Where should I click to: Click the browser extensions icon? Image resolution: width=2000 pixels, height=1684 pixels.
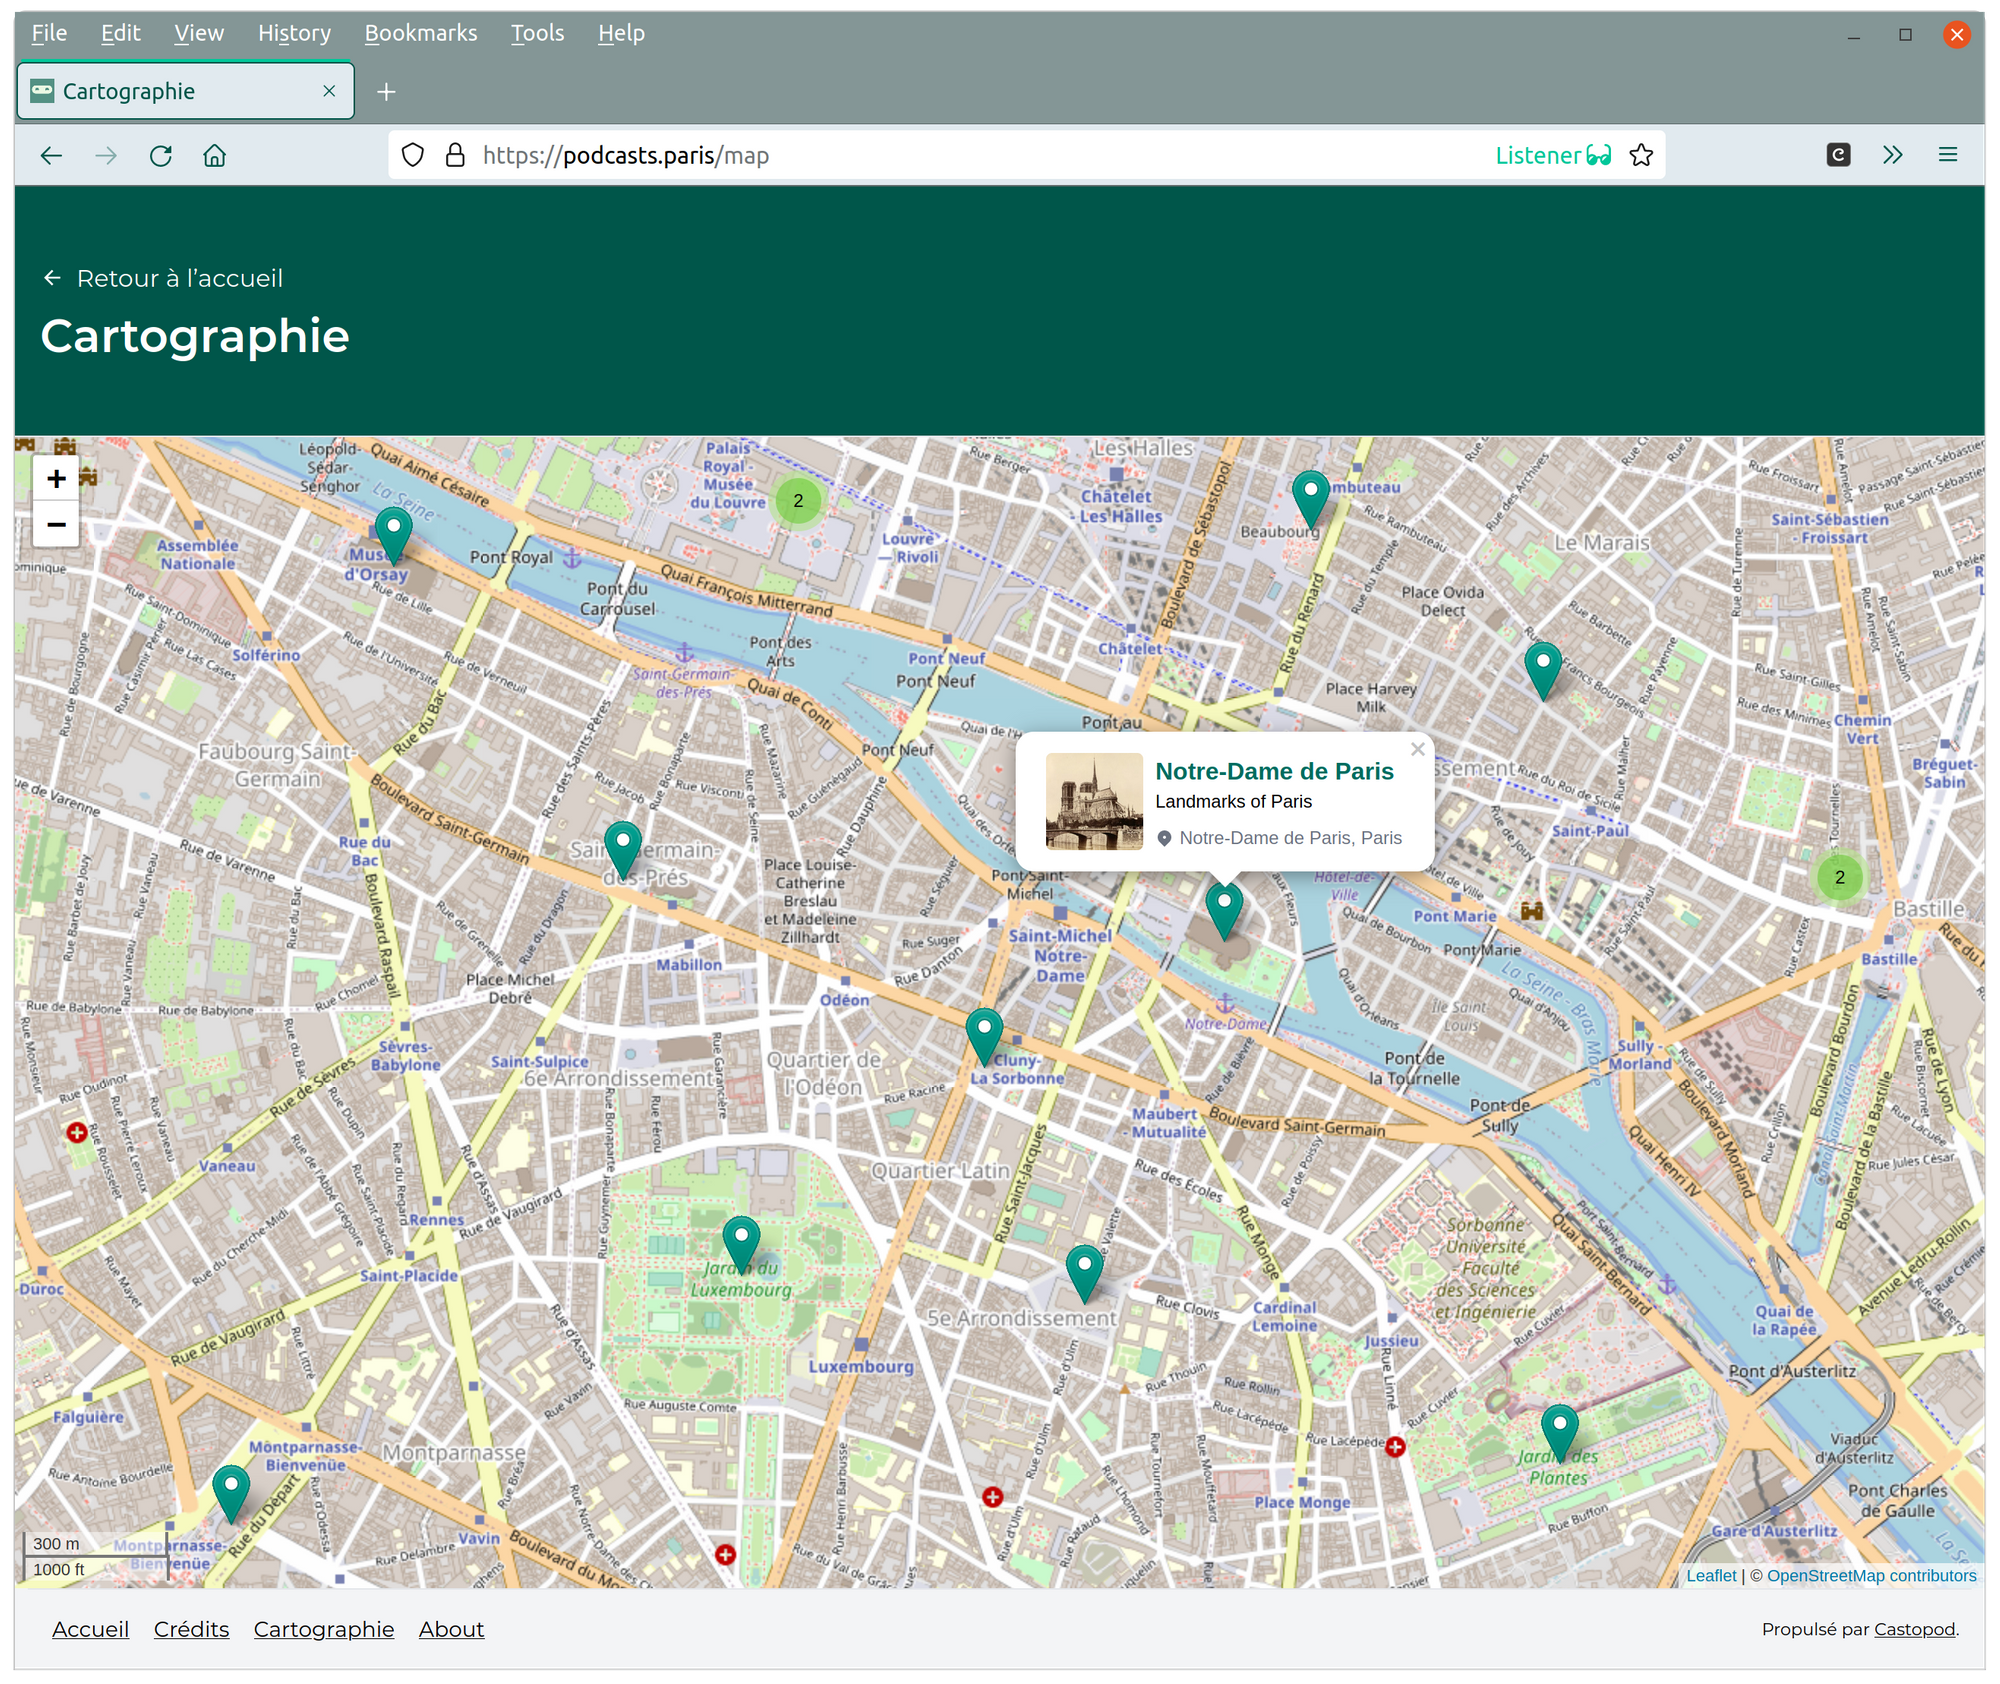[1891, 155]
